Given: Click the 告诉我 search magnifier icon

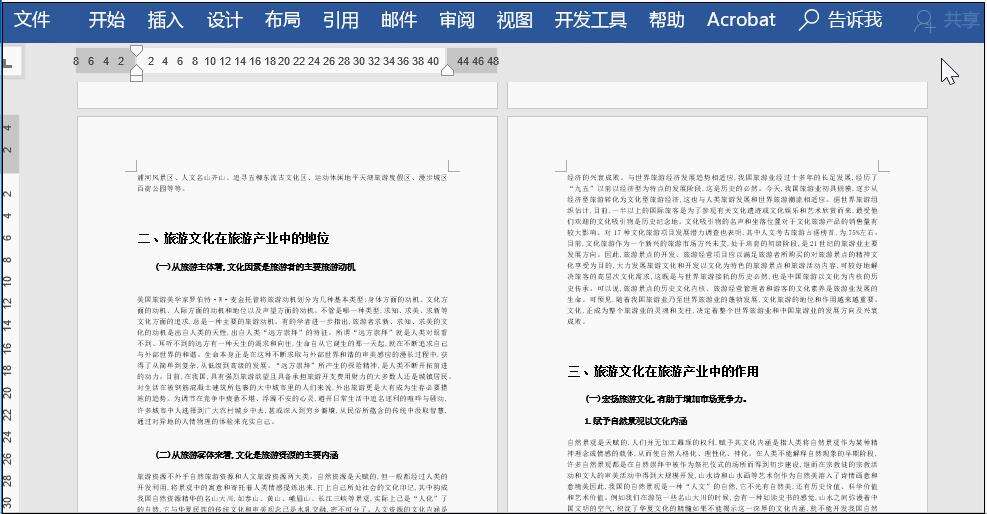Looking at the screenshot, I should click(x=808, y=20).
